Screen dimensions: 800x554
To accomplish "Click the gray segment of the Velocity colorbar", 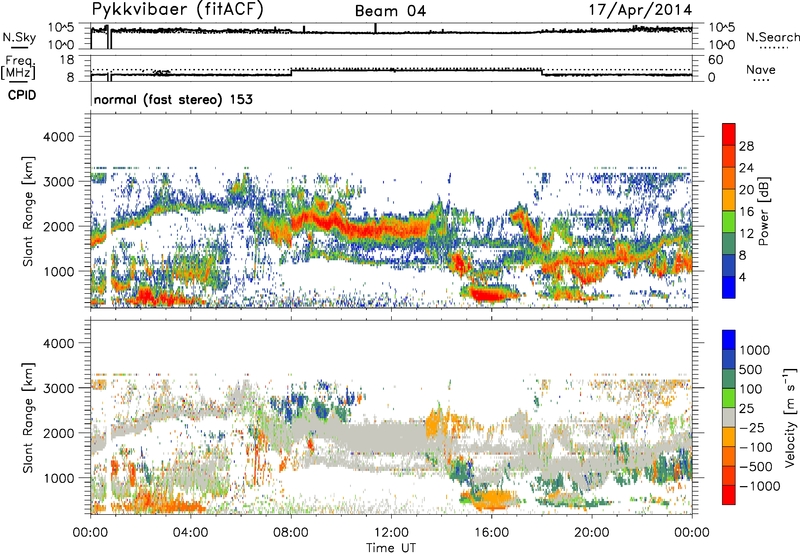I will pyautogui.click(x=729, y=418).
